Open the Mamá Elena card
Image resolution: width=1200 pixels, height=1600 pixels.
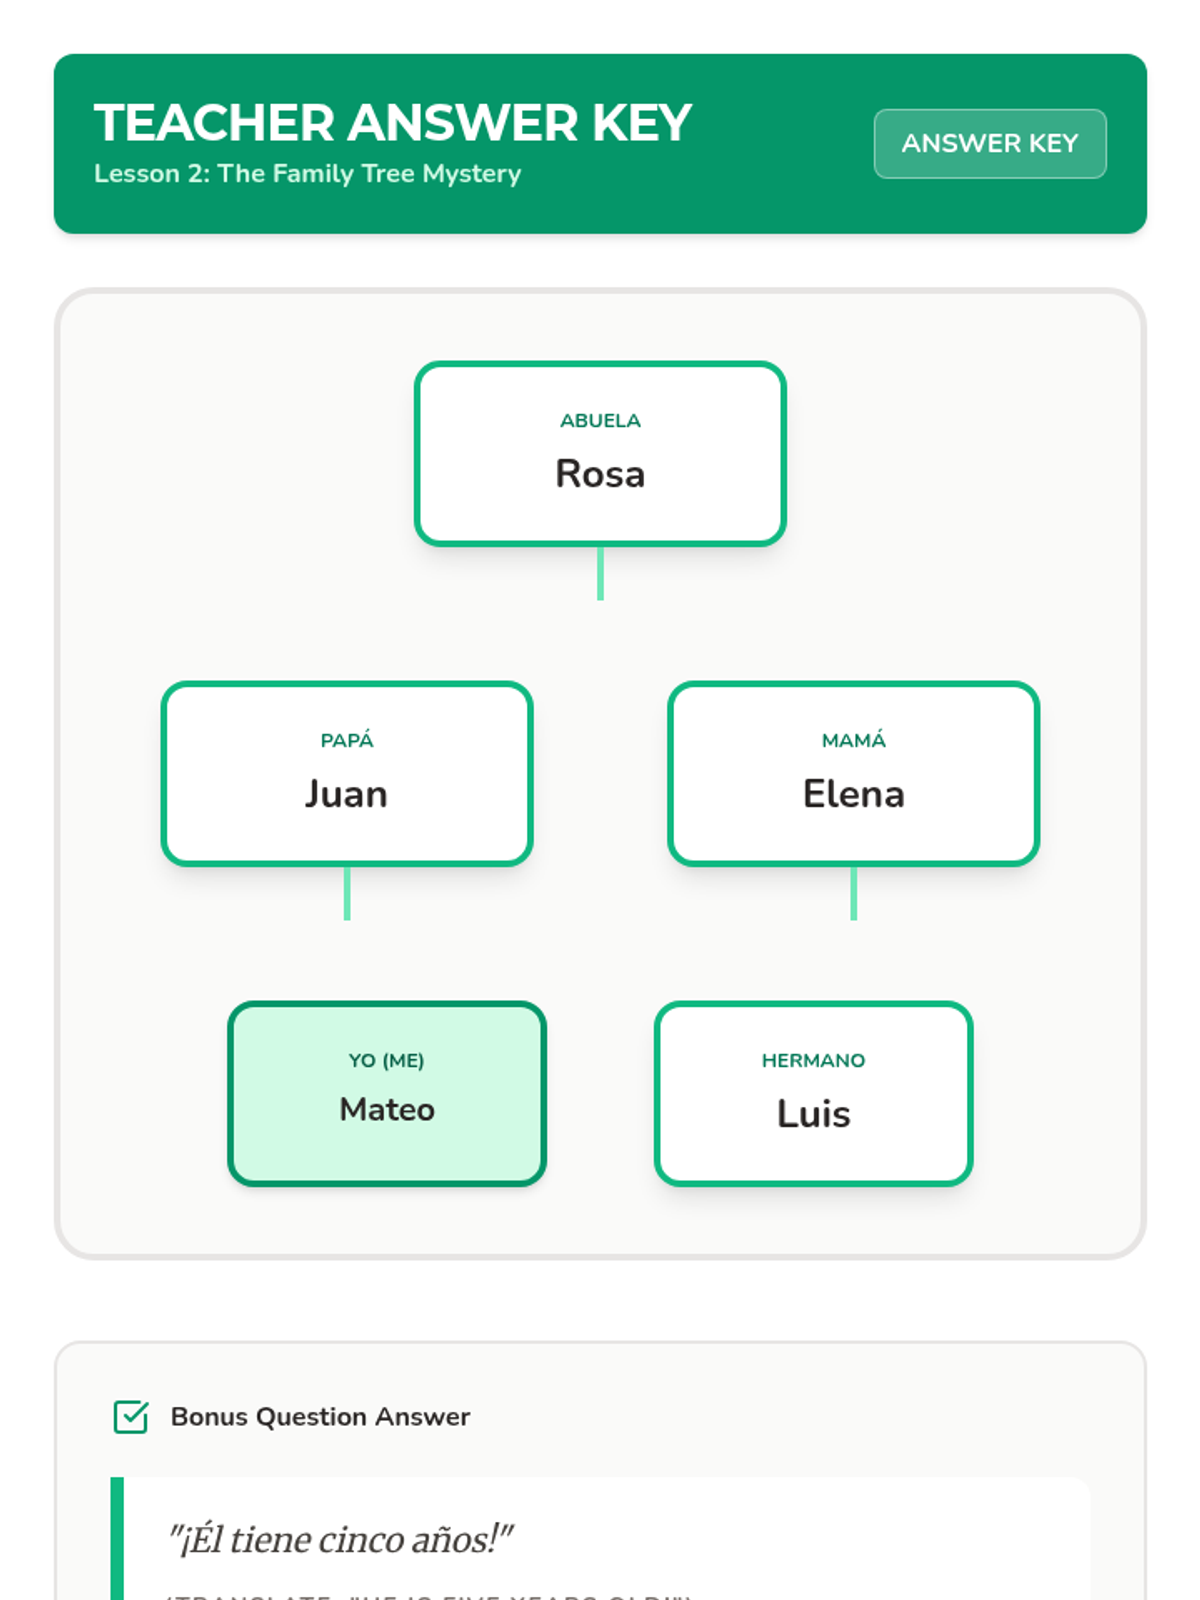coord(853,774)
